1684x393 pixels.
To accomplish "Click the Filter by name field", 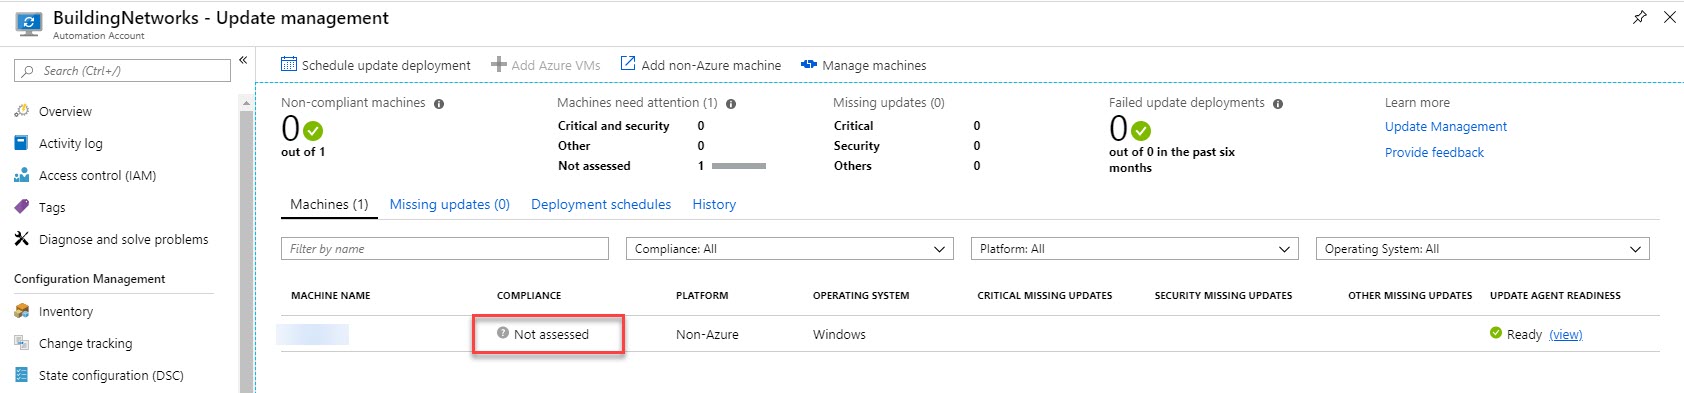I will (x=445, y=249).
